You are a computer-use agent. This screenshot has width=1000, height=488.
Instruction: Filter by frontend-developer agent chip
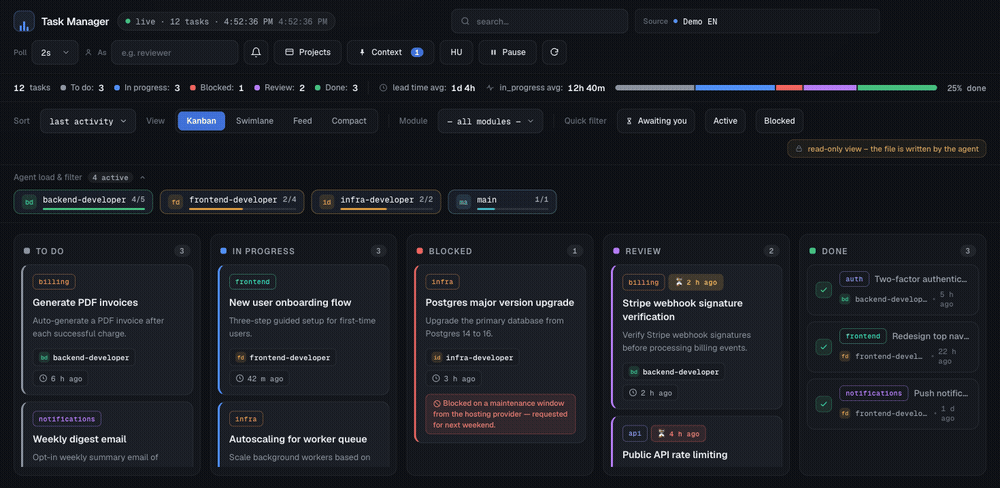point(232,202)
